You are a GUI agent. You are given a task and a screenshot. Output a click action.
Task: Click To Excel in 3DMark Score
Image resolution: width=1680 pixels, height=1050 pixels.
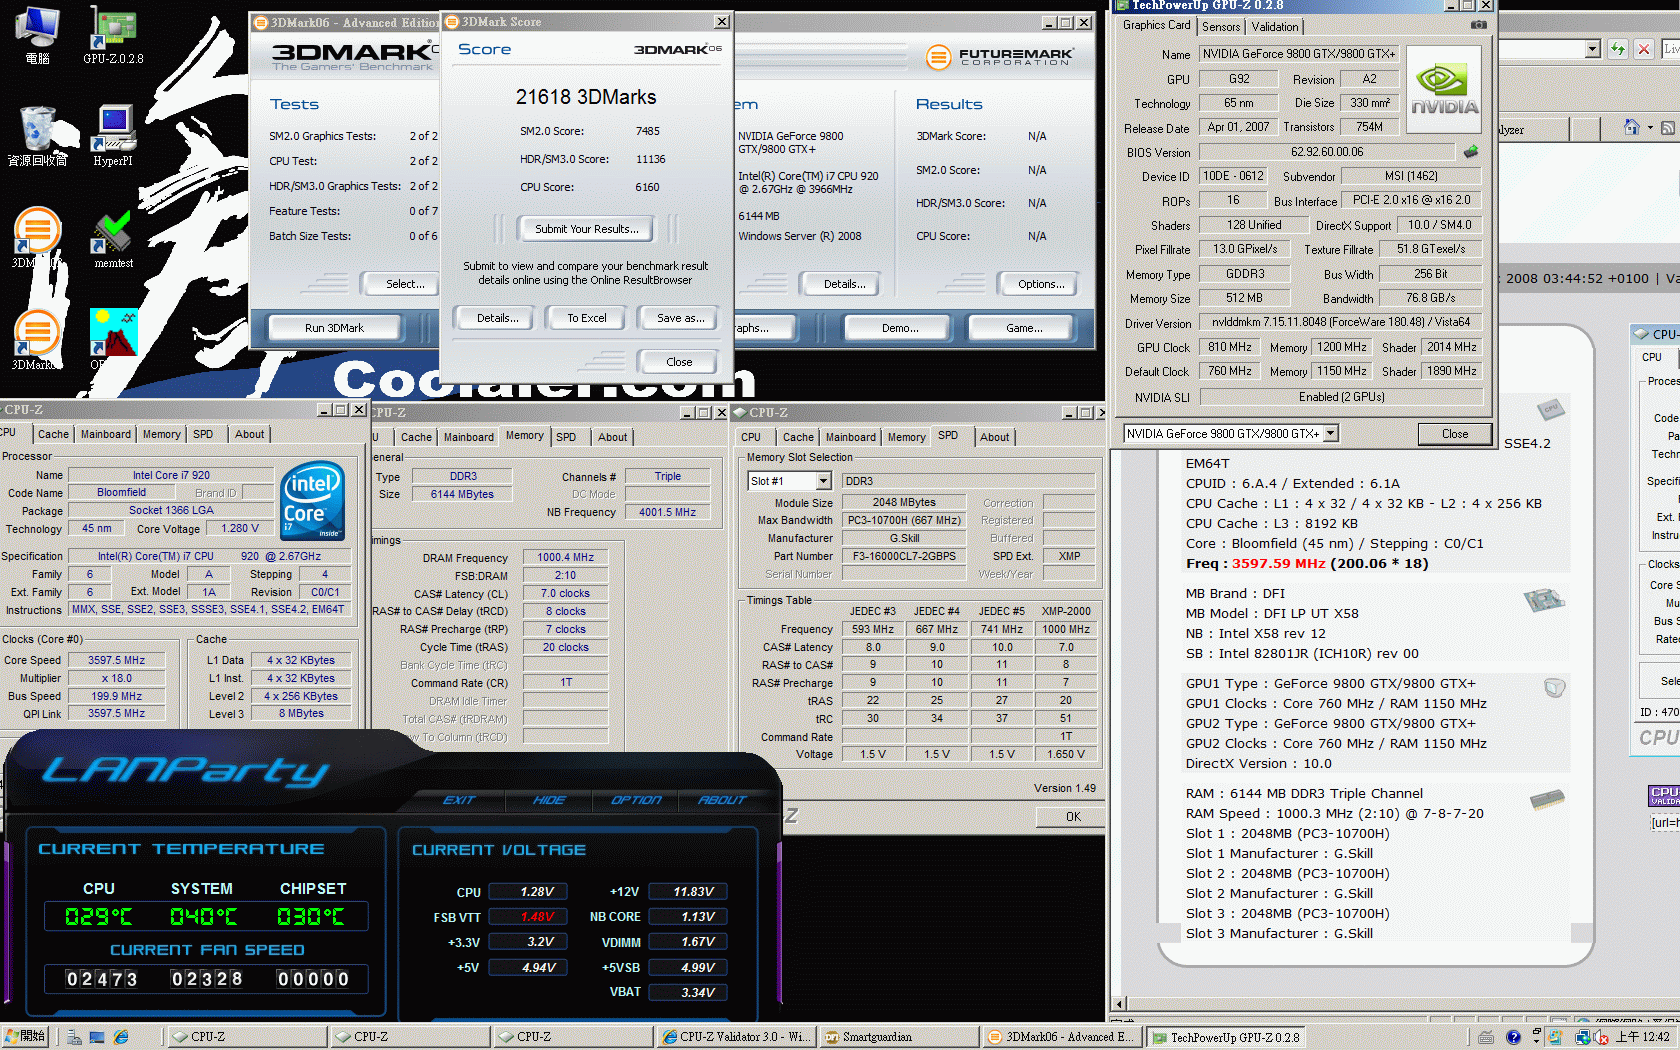[587, 318]
